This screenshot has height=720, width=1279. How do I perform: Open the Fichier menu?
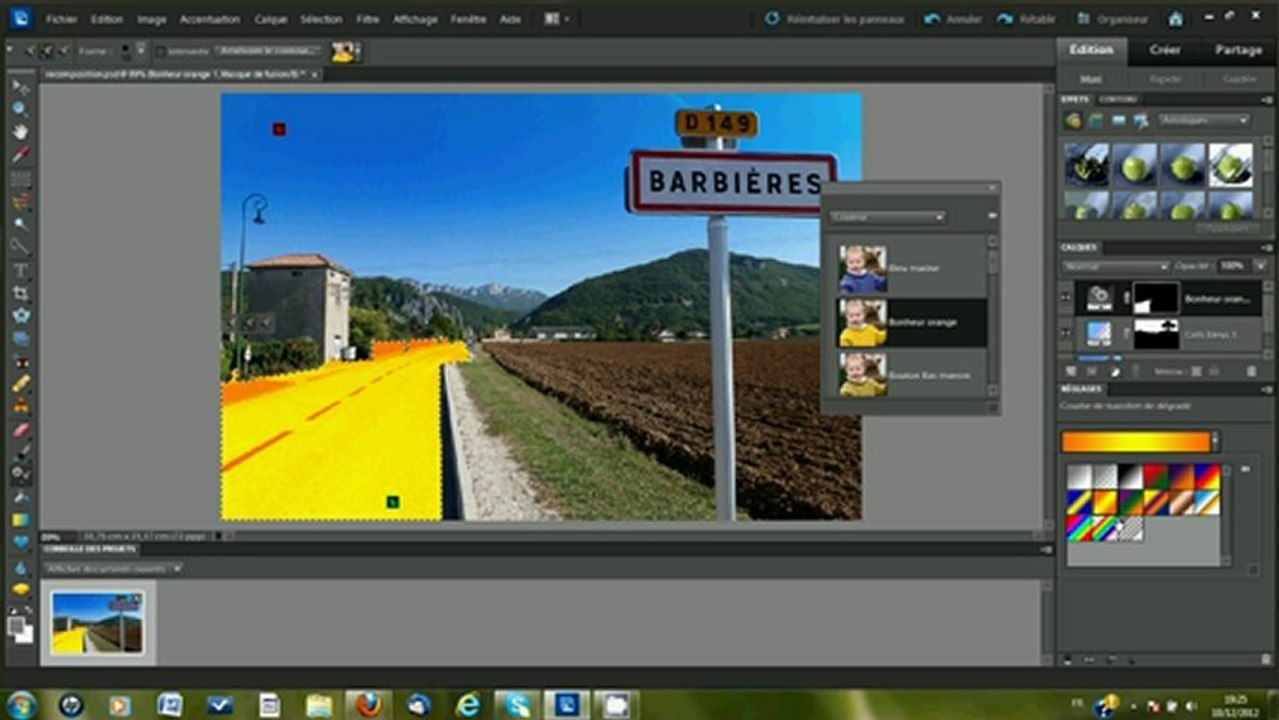[x=61, y=19]
